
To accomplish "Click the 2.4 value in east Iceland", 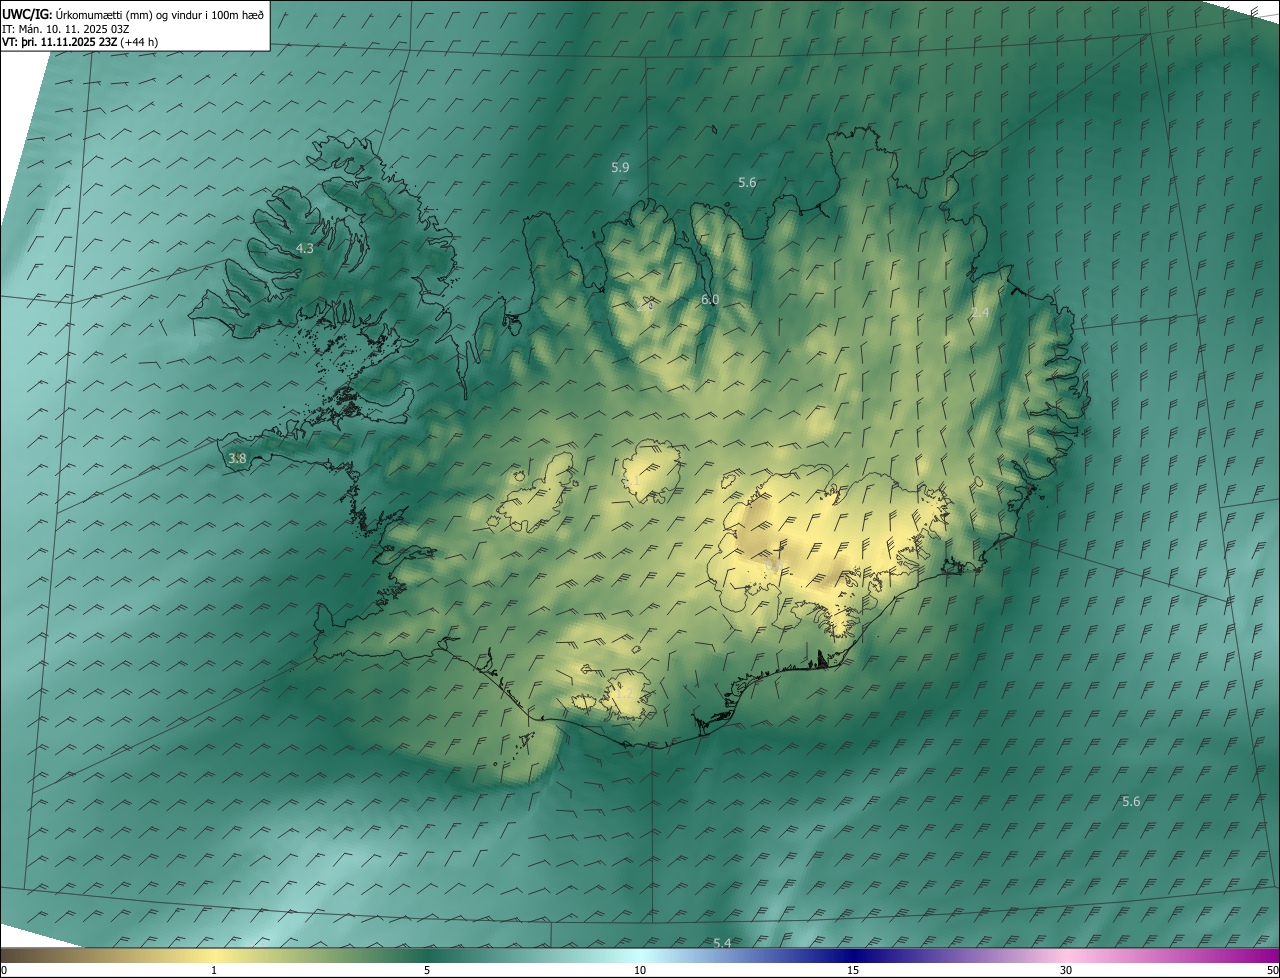I will pyautogui.click(x=980, y=313).
